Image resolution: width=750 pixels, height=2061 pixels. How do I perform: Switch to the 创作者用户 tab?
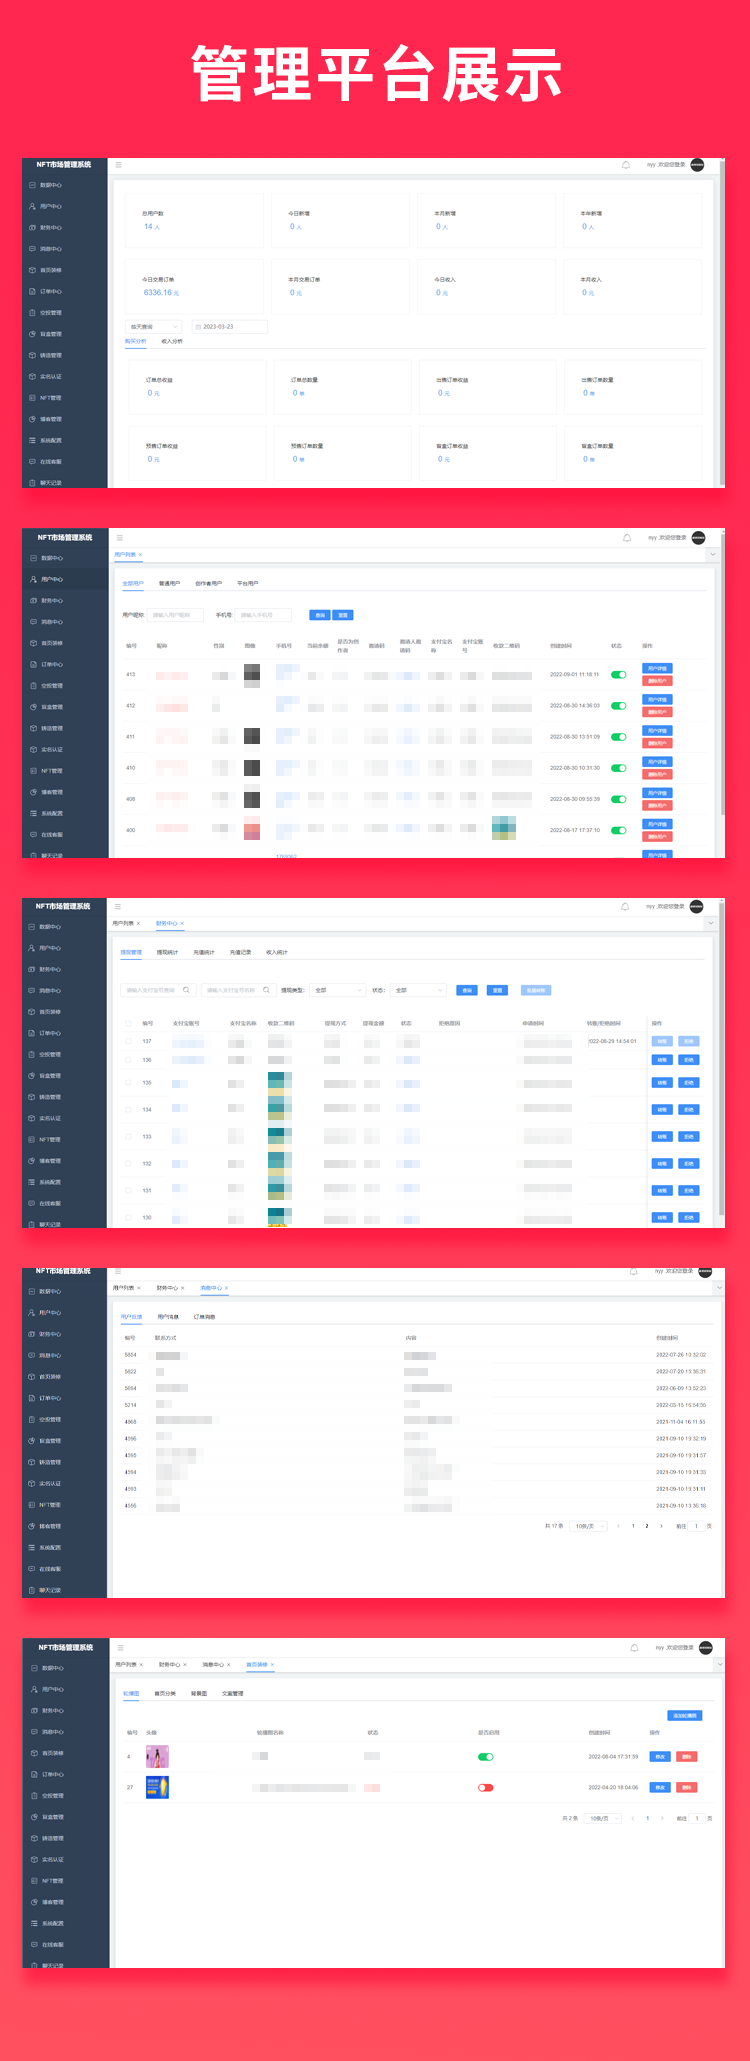pos(208,583)
